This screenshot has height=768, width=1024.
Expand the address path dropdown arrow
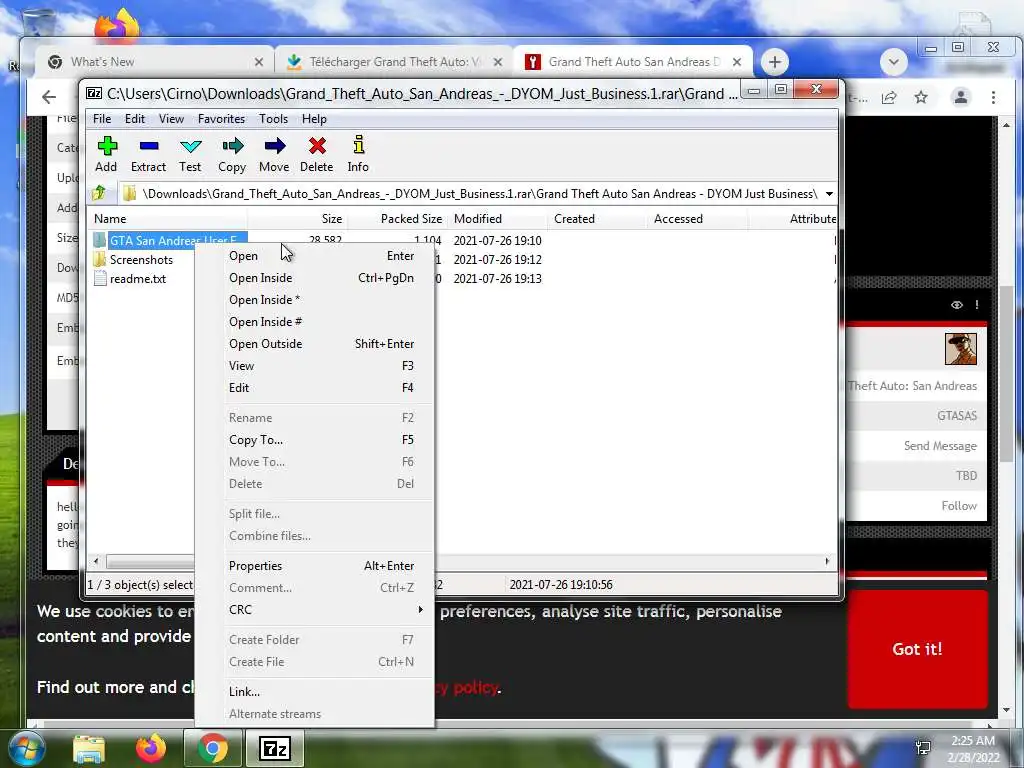pos(829,194)
